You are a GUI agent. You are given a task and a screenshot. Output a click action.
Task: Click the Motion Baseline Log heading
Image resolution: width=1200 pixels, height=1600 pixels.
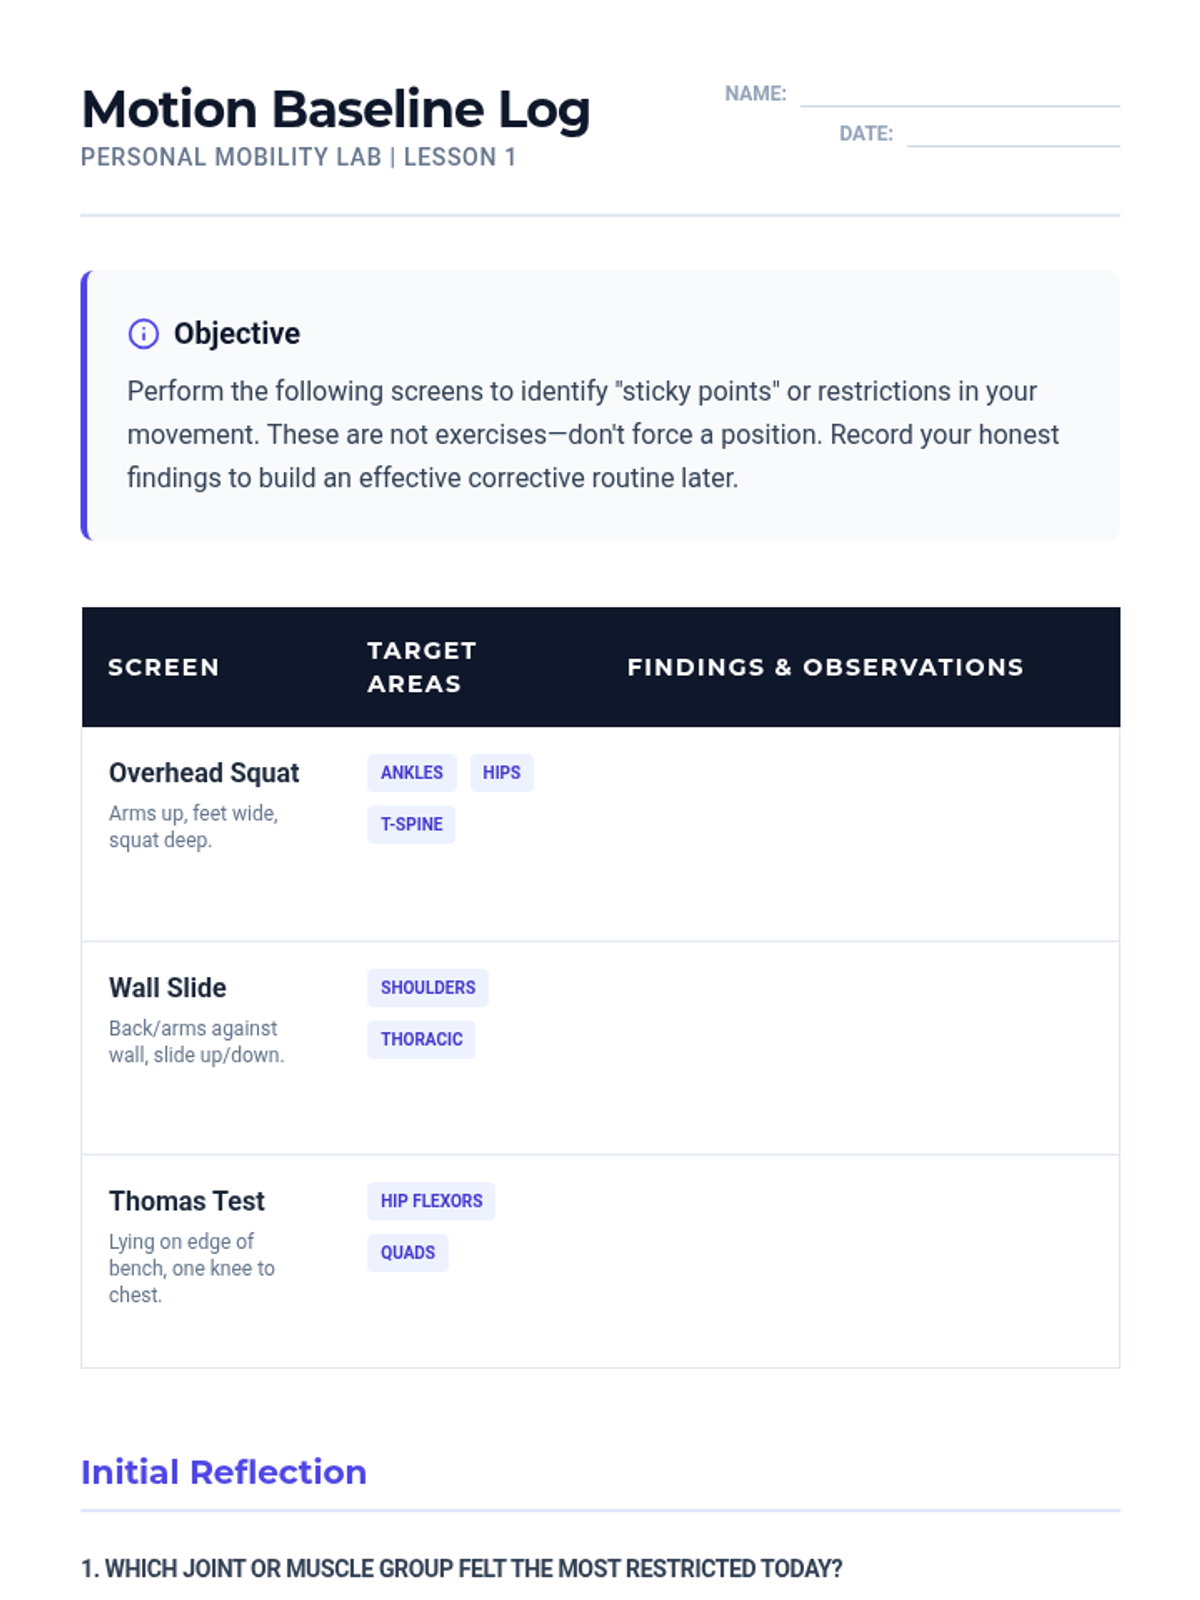pyautogui.click(x=335, y=109)
